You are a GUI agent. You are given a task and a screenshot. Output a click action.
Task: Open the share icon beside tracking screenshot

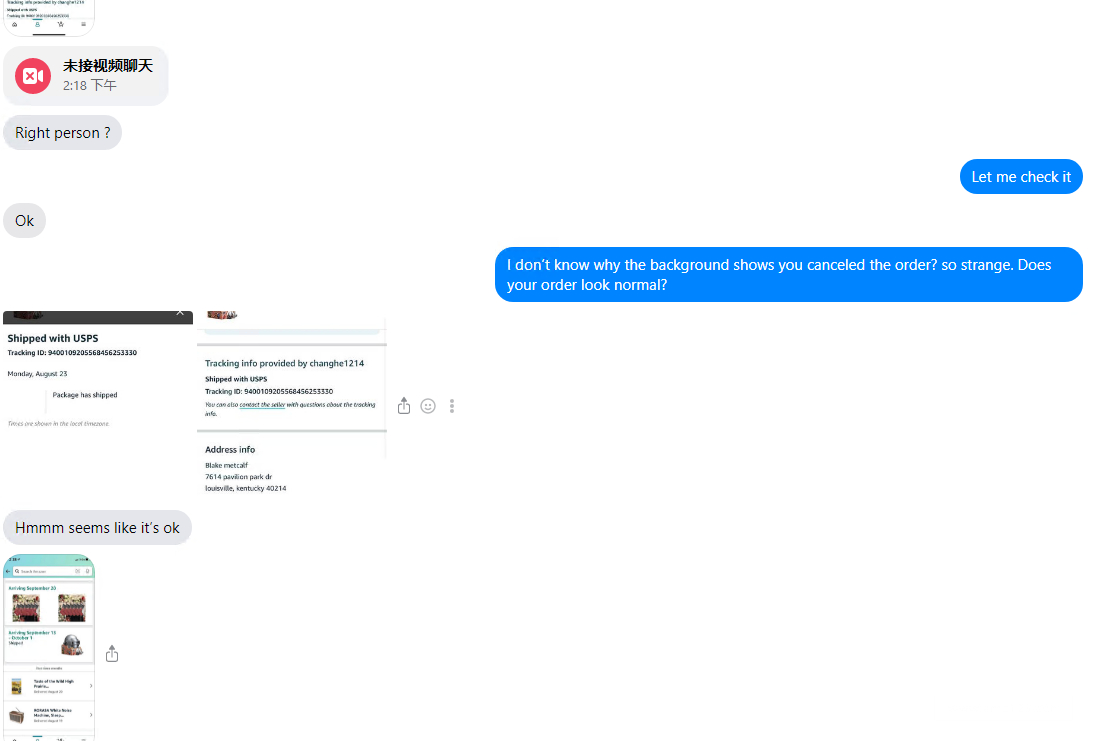tap(404, 406)
